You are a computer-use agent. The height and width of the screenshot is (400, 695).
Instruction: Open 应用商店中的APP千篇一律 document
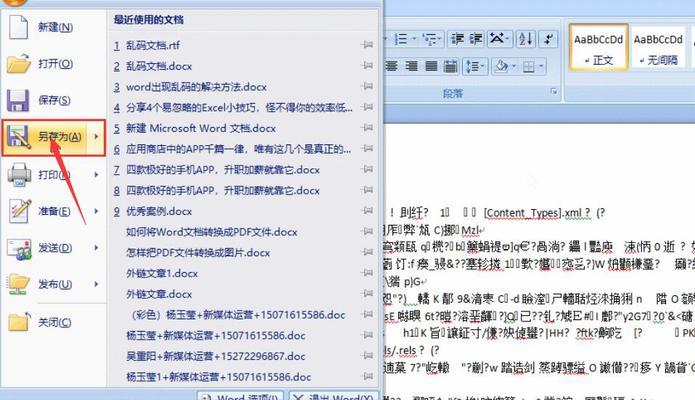point(238,149)
